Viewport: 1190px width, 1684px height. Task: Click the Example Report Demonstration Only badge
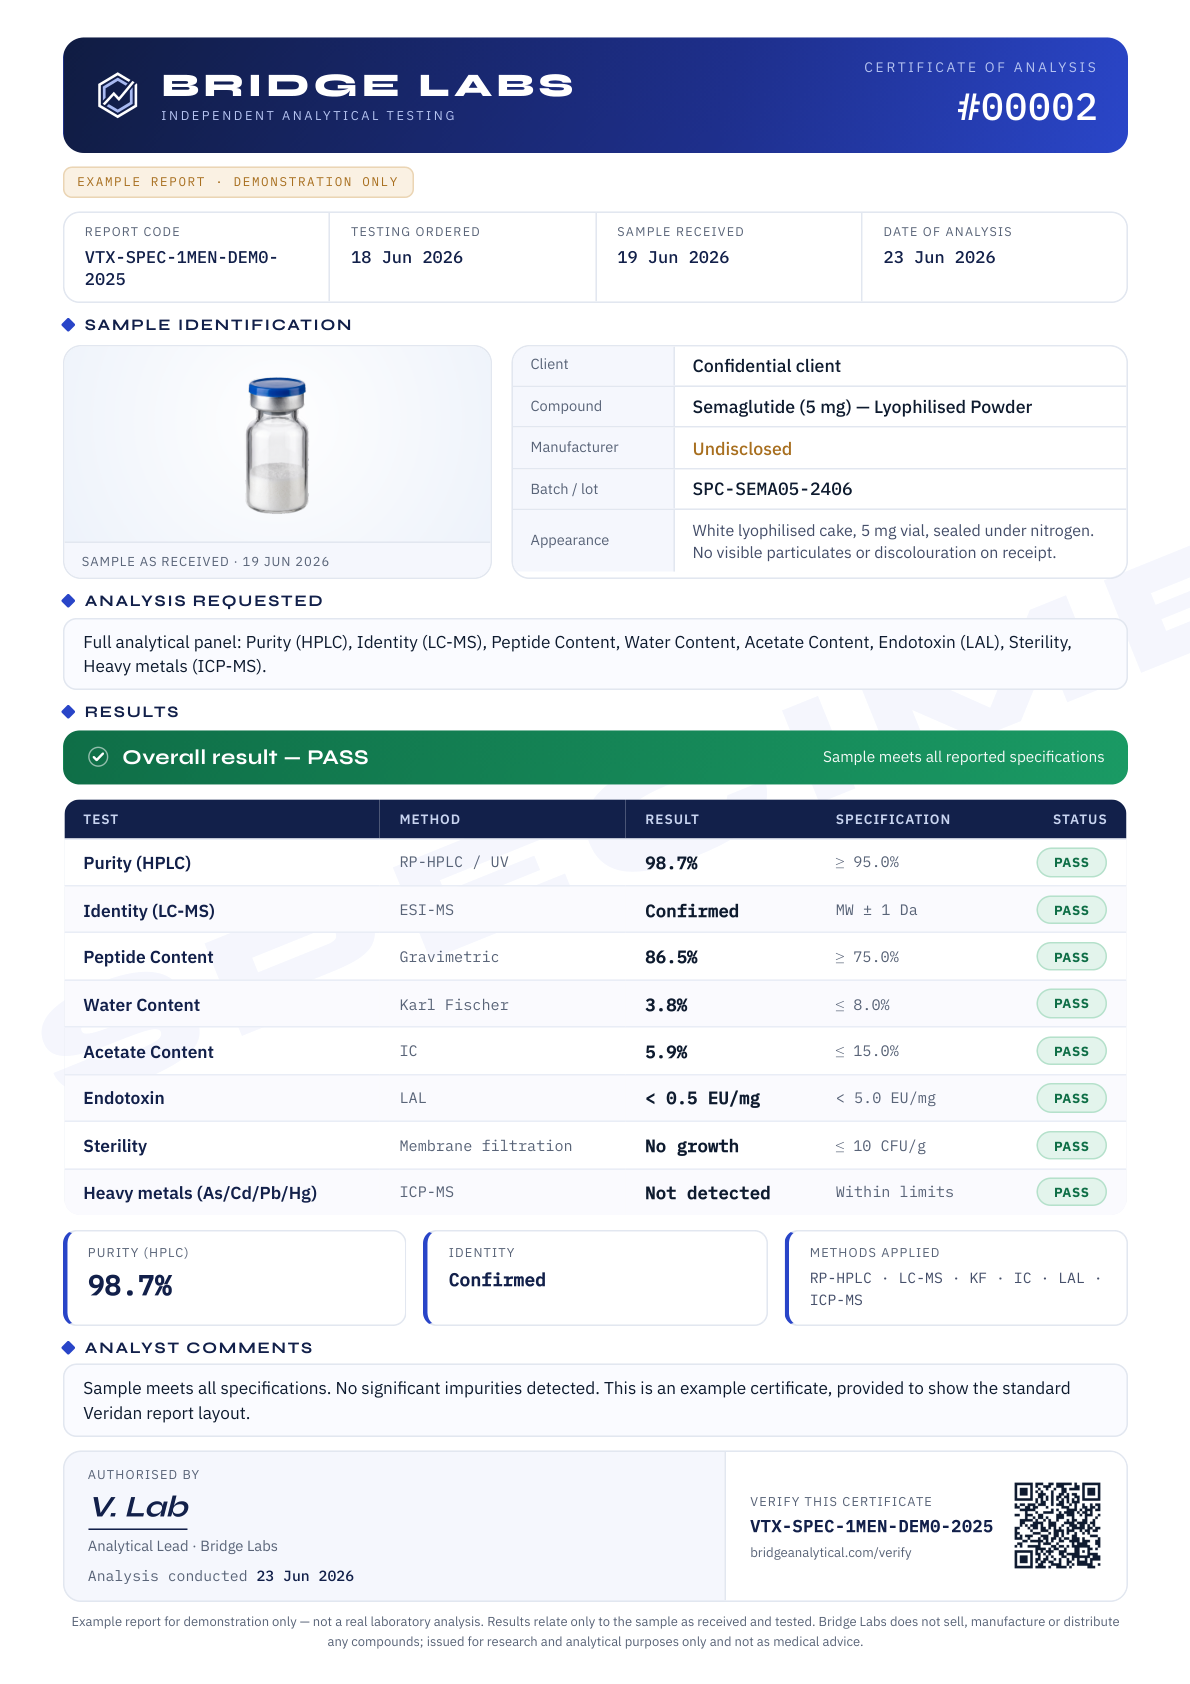(238, 182)
